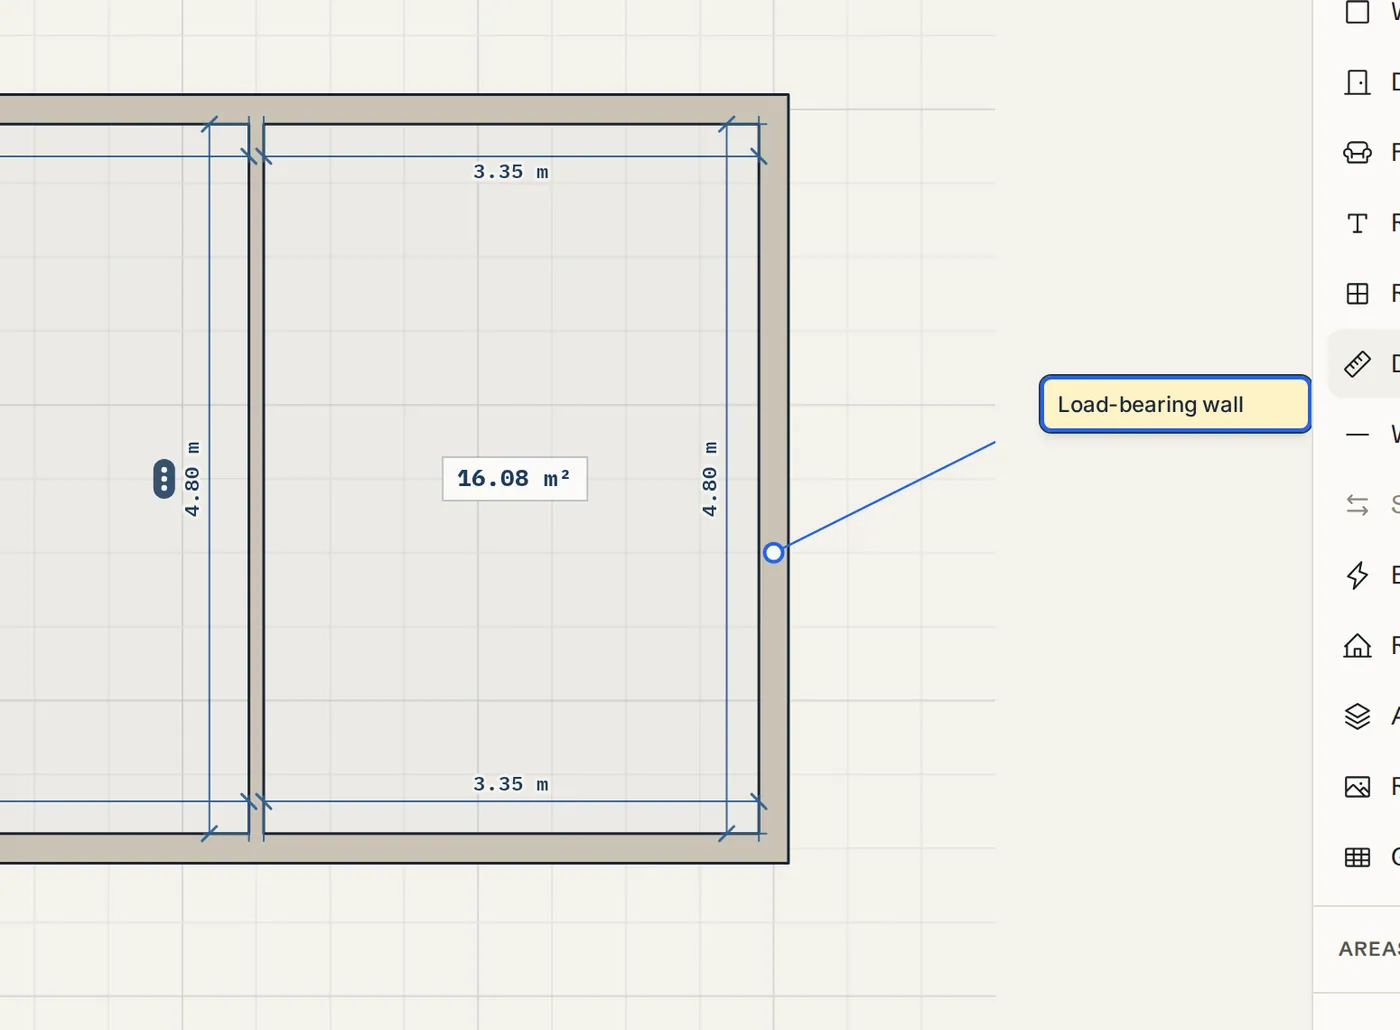This screenshot has width=1400, height=1030.
Task: Select the annotation anchor point on the wall
Action: (x=773, y=552)
